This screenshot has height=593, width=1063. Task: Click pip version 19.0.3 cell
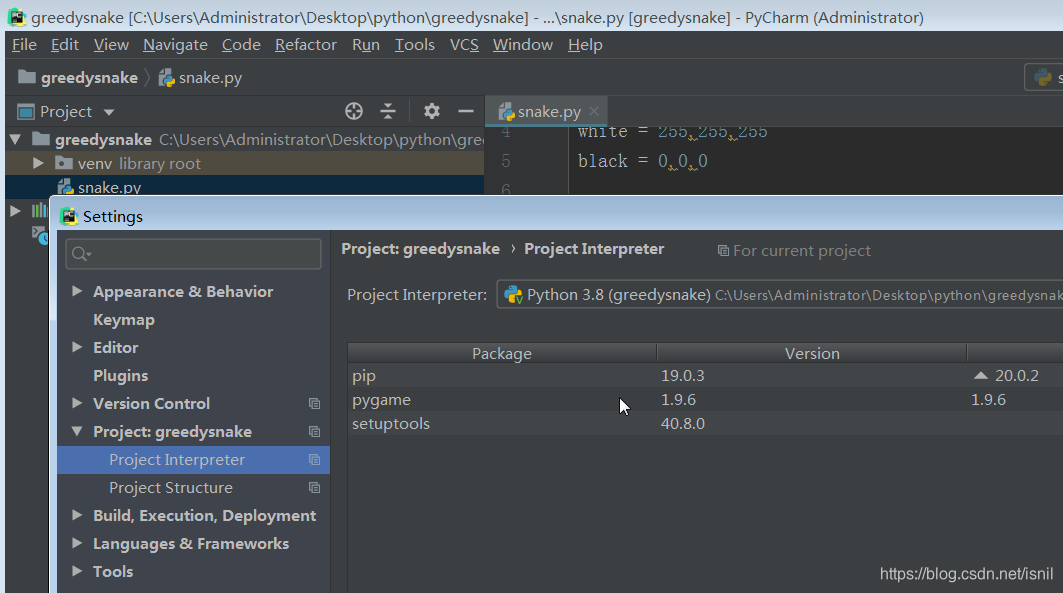click(683, 375)
